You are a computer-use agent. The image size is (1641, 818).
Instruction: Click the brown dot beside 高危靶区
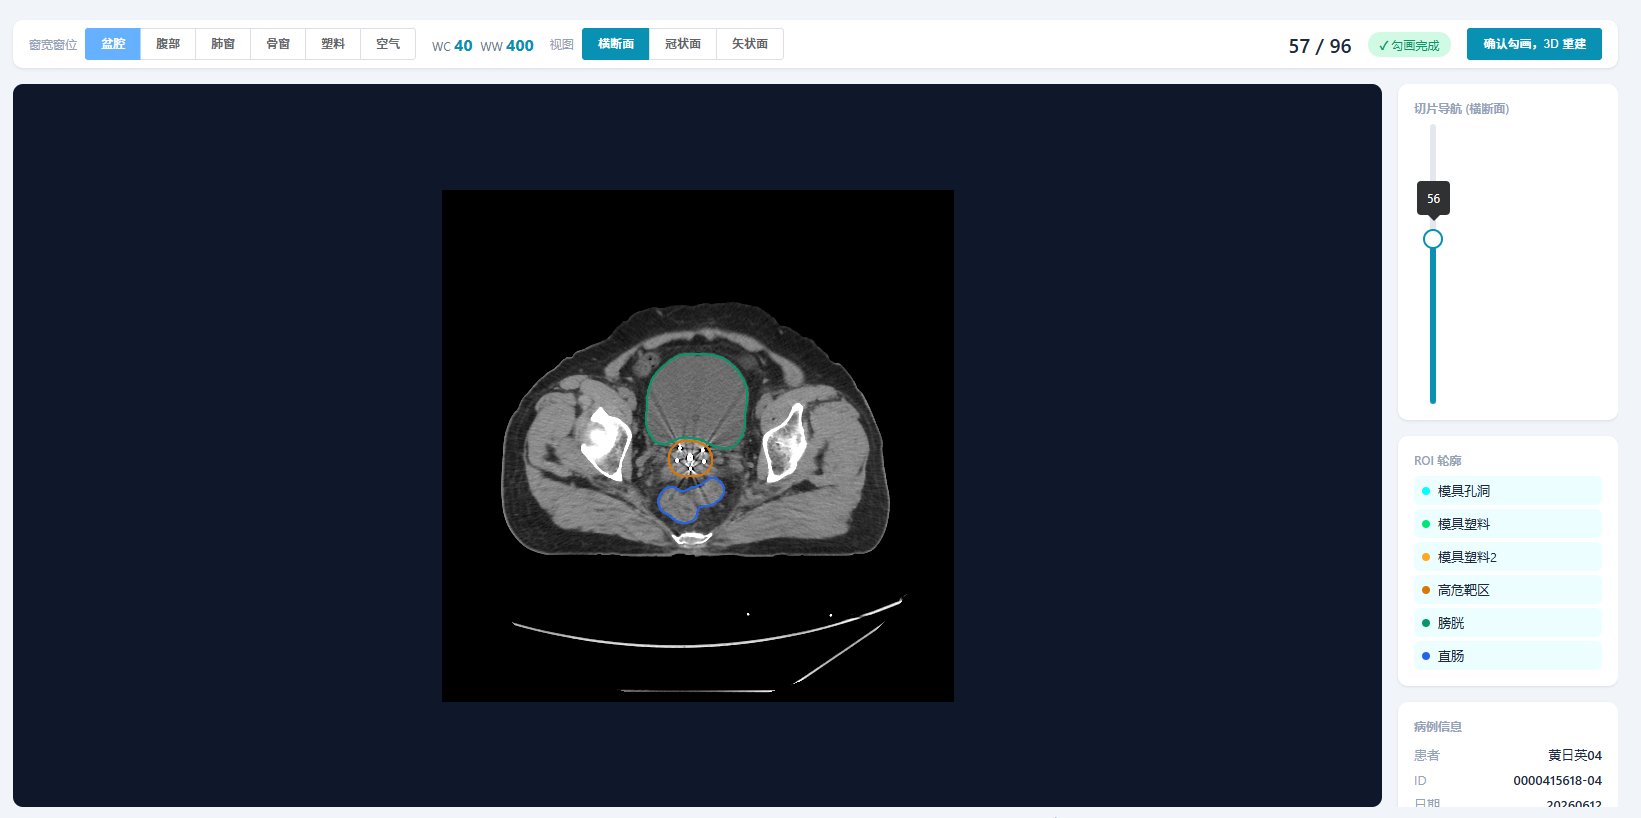point(1426,590)
